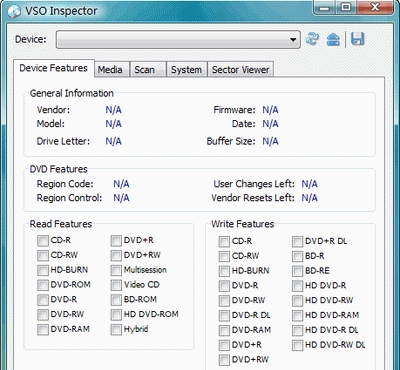Click the Region Control N/A value
This screenshot has width=400, height=370.
[x=121, y=198]
